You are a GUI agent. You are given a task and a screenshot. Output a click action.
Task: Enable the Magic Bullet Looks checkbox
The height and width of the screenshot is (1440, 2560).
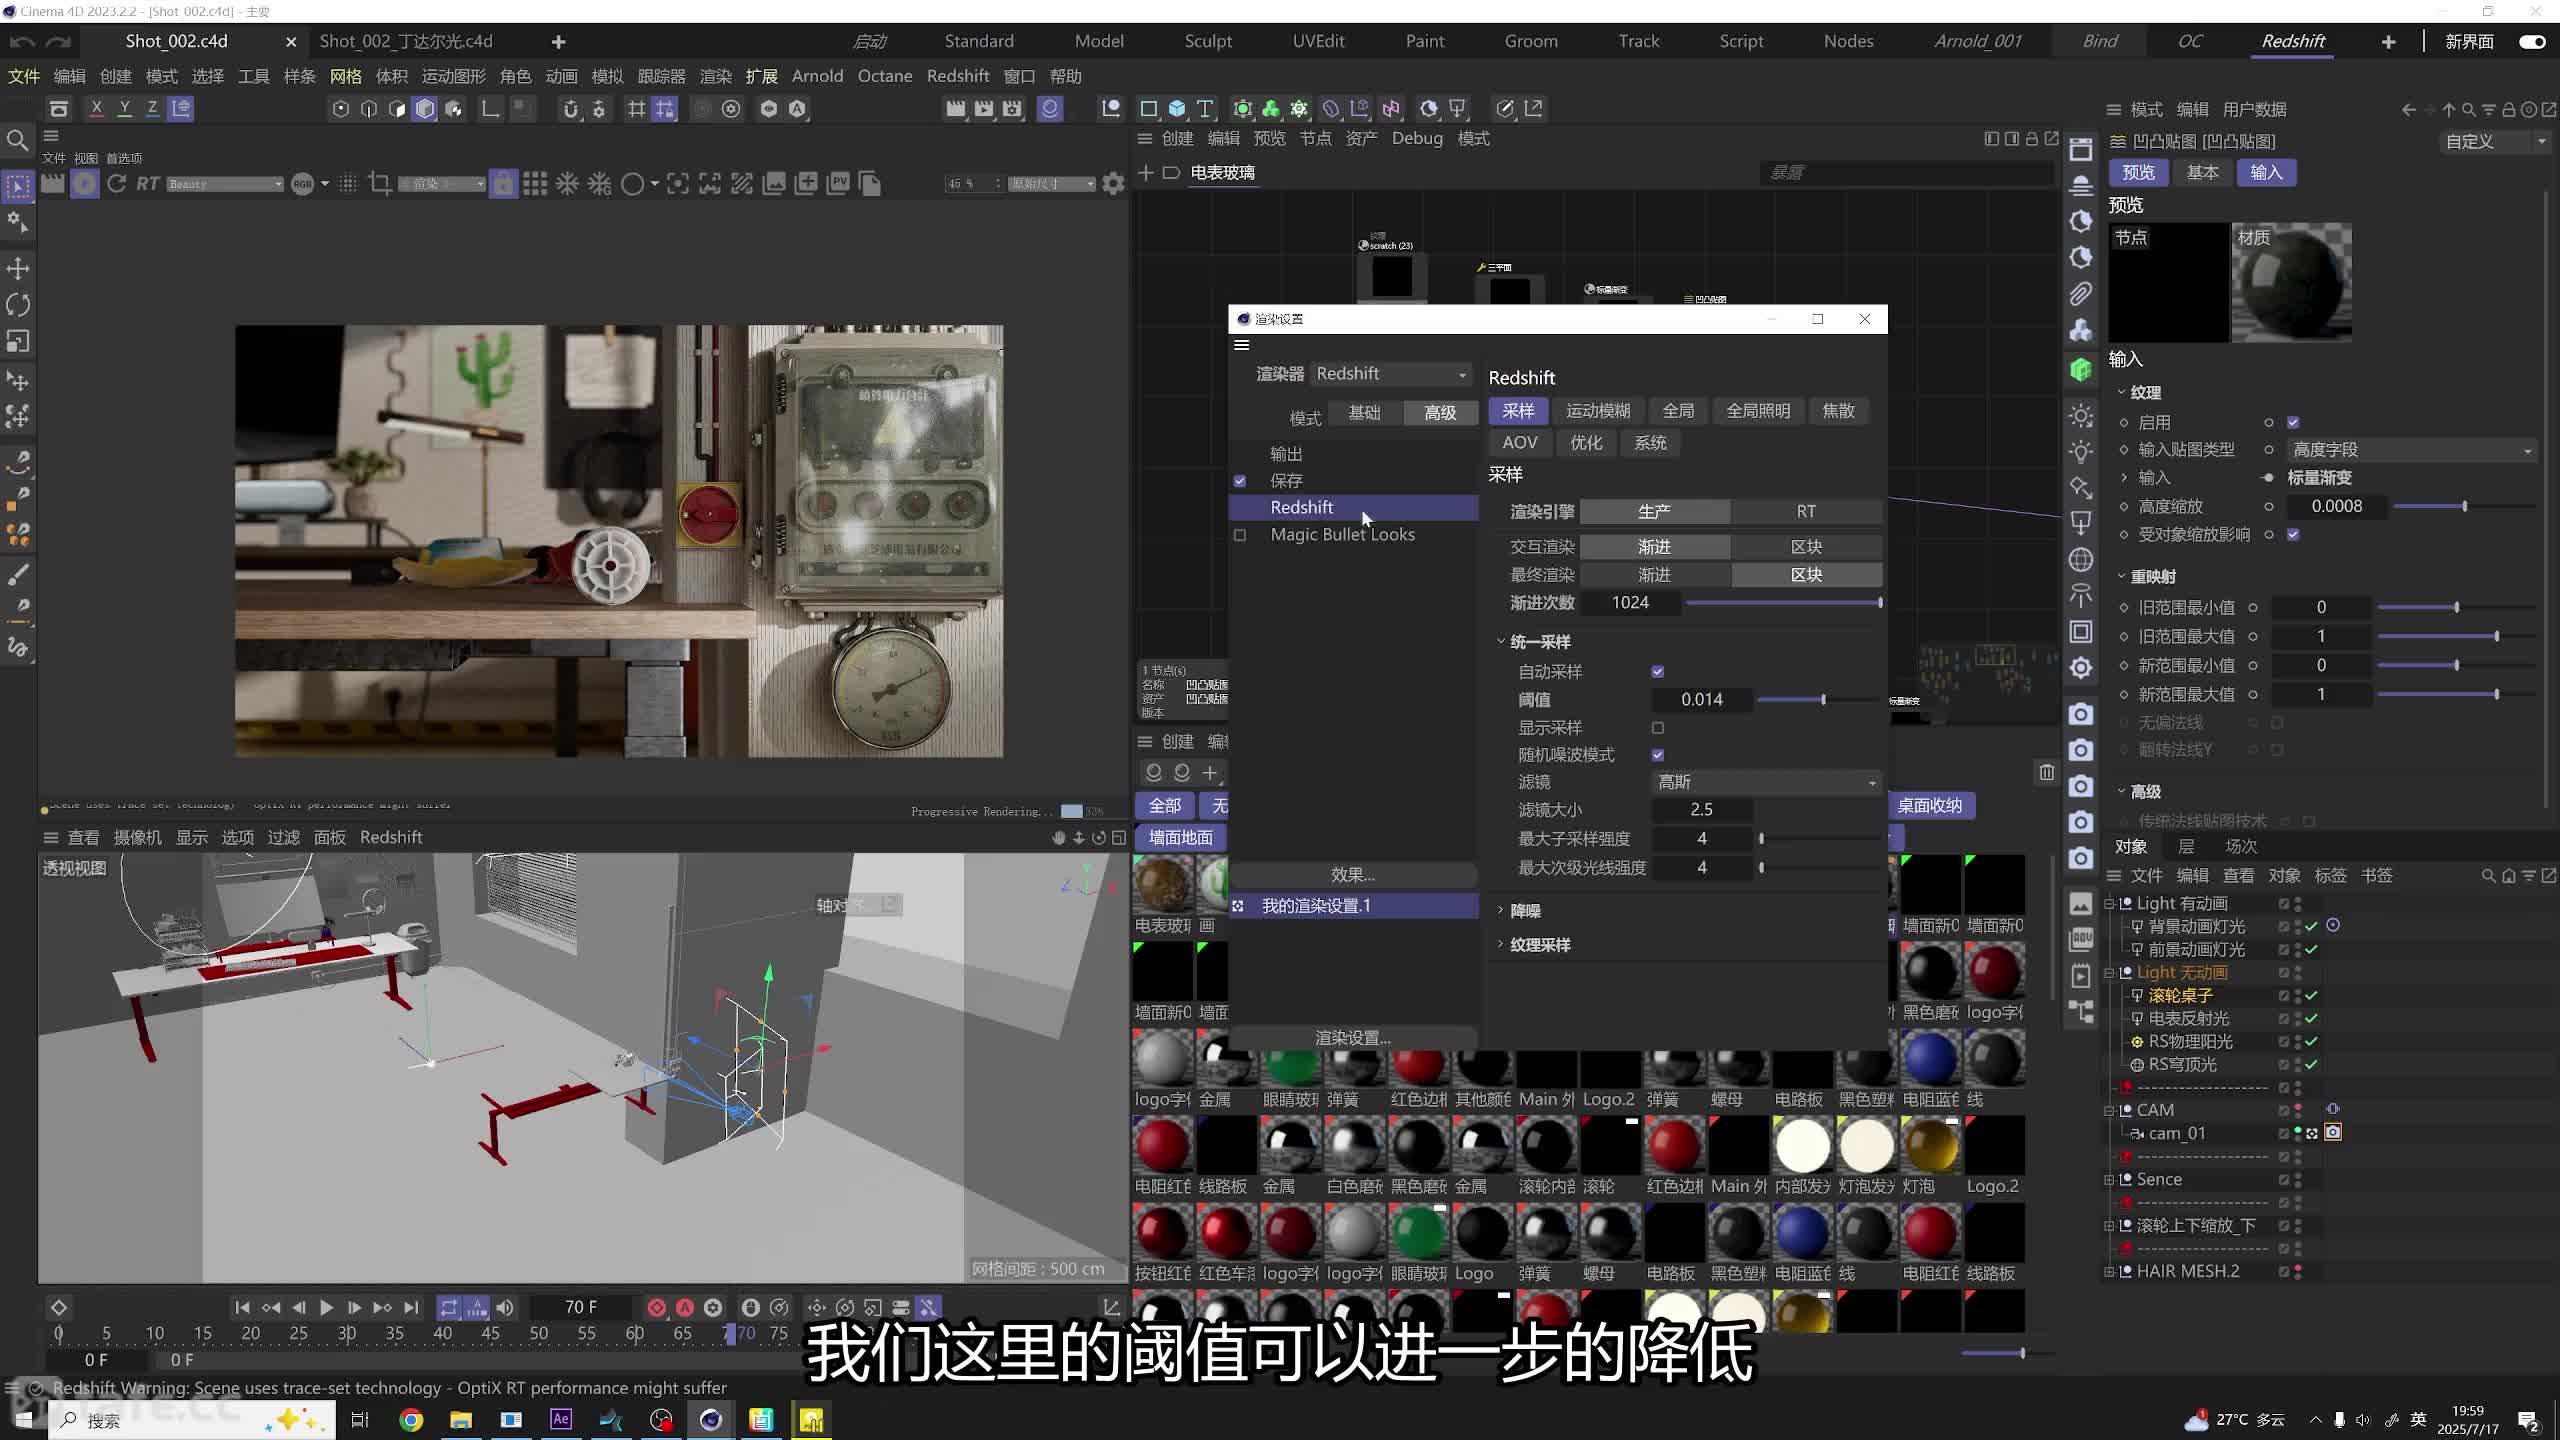1240,535
